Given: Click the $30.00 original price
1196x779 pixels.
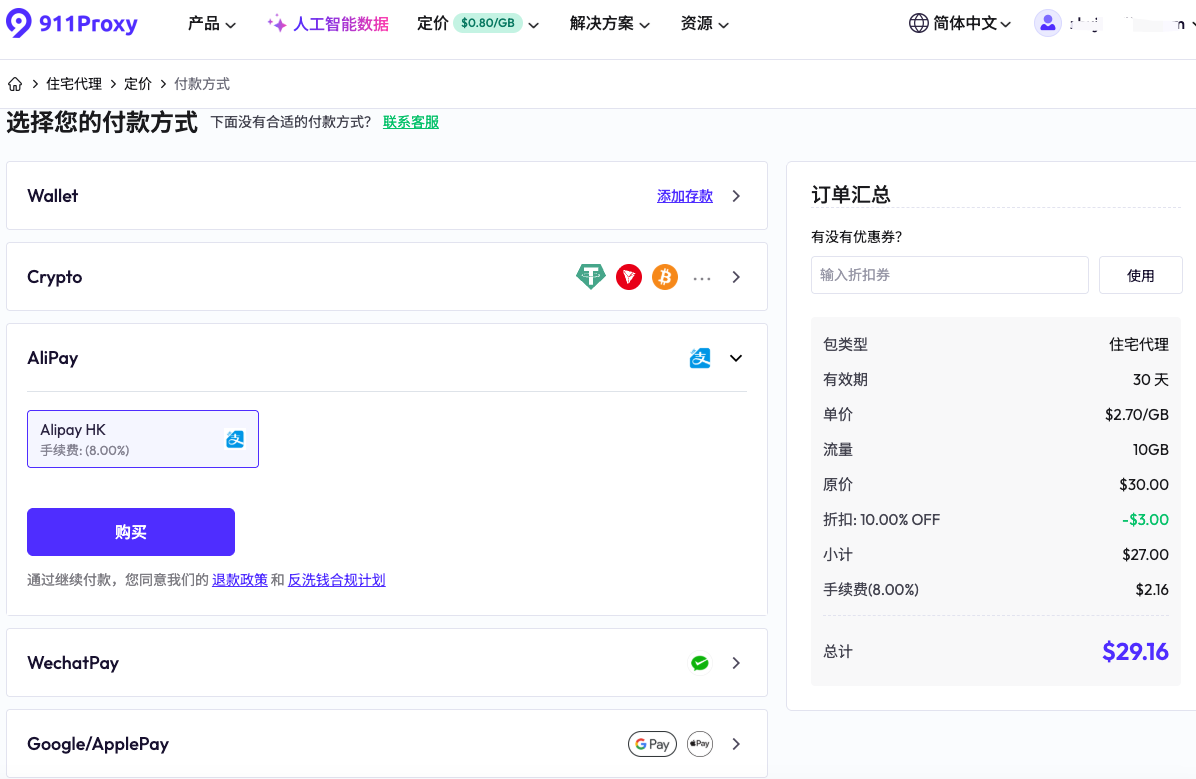Looking at the screenshot, I should click(1143, 484).
